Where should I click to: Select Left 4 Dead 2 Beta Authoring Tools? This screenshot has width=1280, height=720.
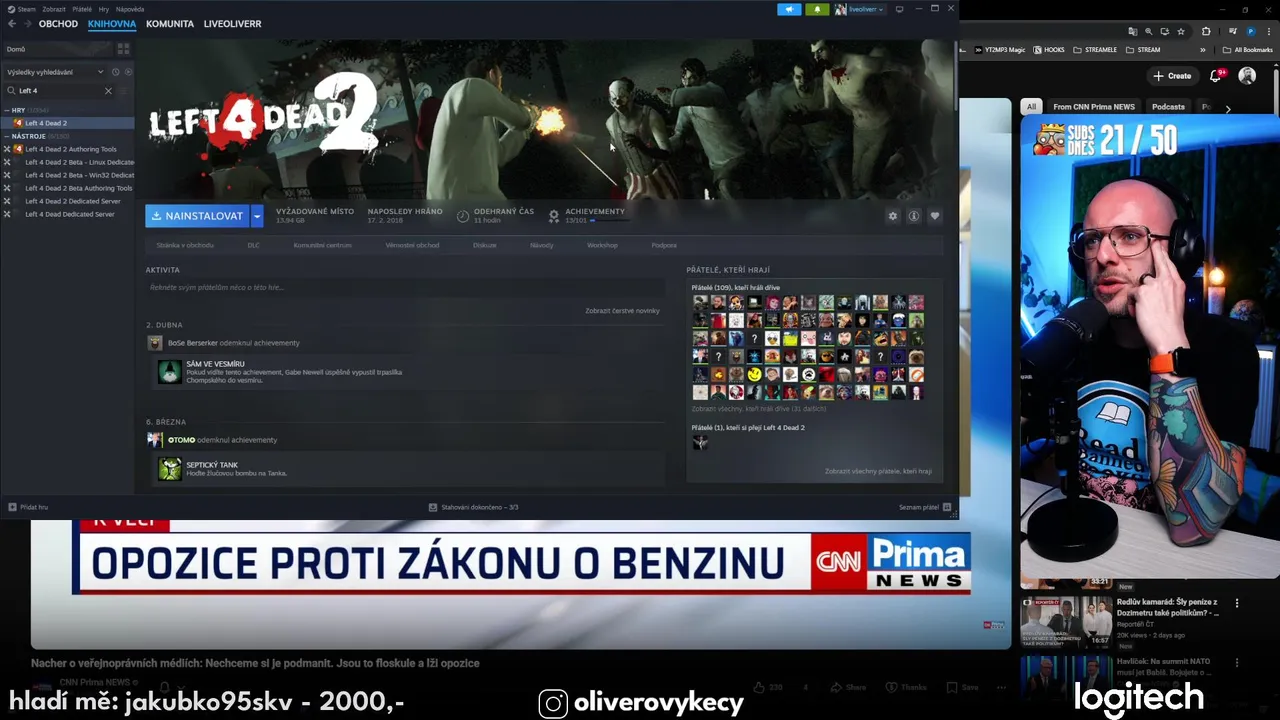67,188
